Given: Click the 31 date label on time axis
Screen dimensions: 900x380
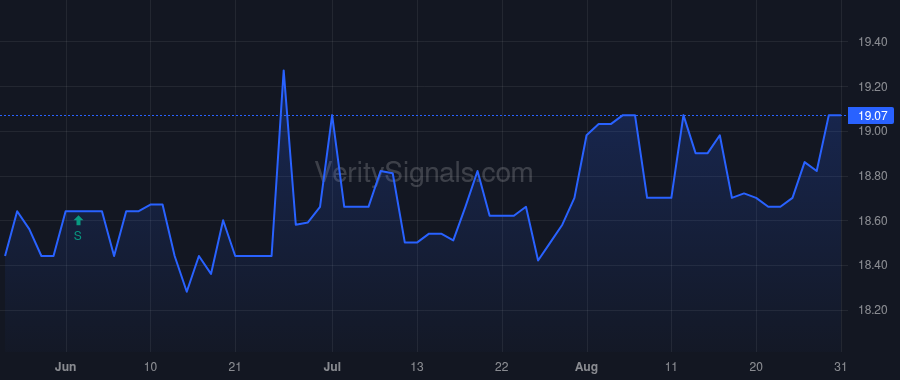Looking at the screenshot, I should point(841,367).
